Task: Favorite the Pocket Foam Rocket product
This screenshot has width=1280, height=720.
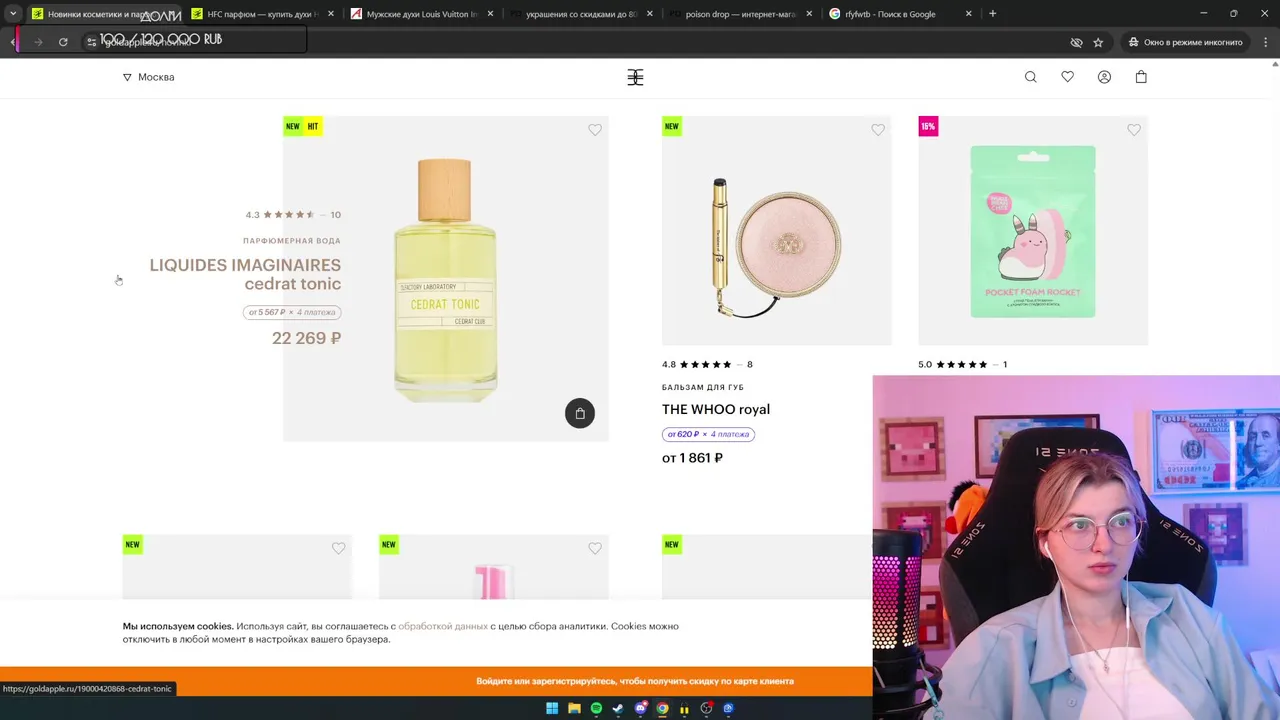Action: coord(1134,130)
